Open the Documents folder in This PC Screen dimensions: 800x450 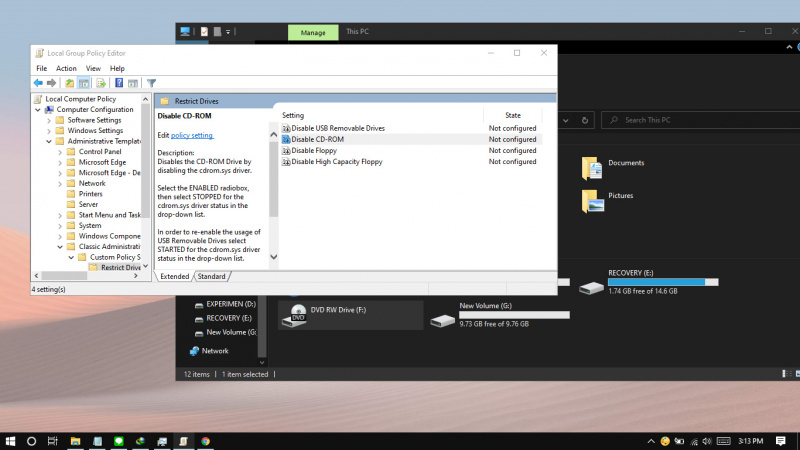(x=613, y=168)
